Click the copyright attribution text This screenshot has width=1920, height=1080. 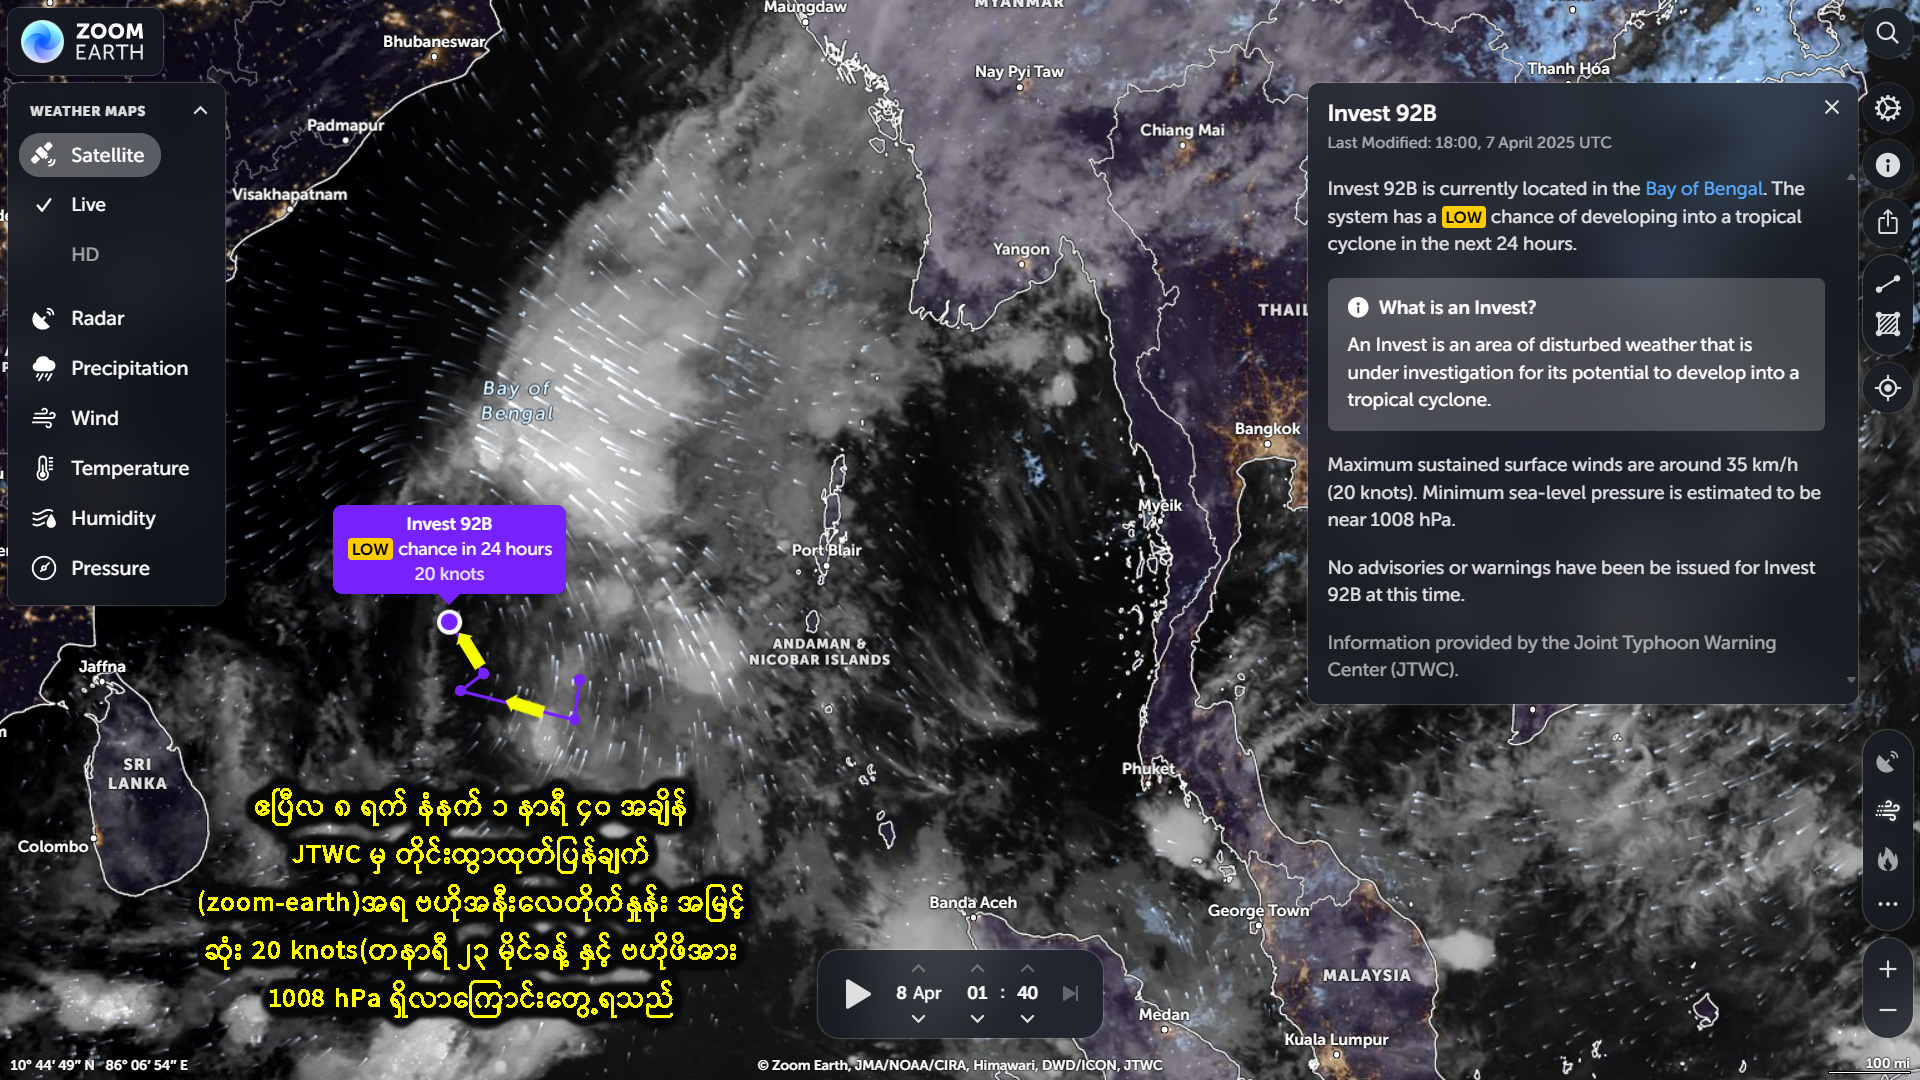tap(960, 1065)
